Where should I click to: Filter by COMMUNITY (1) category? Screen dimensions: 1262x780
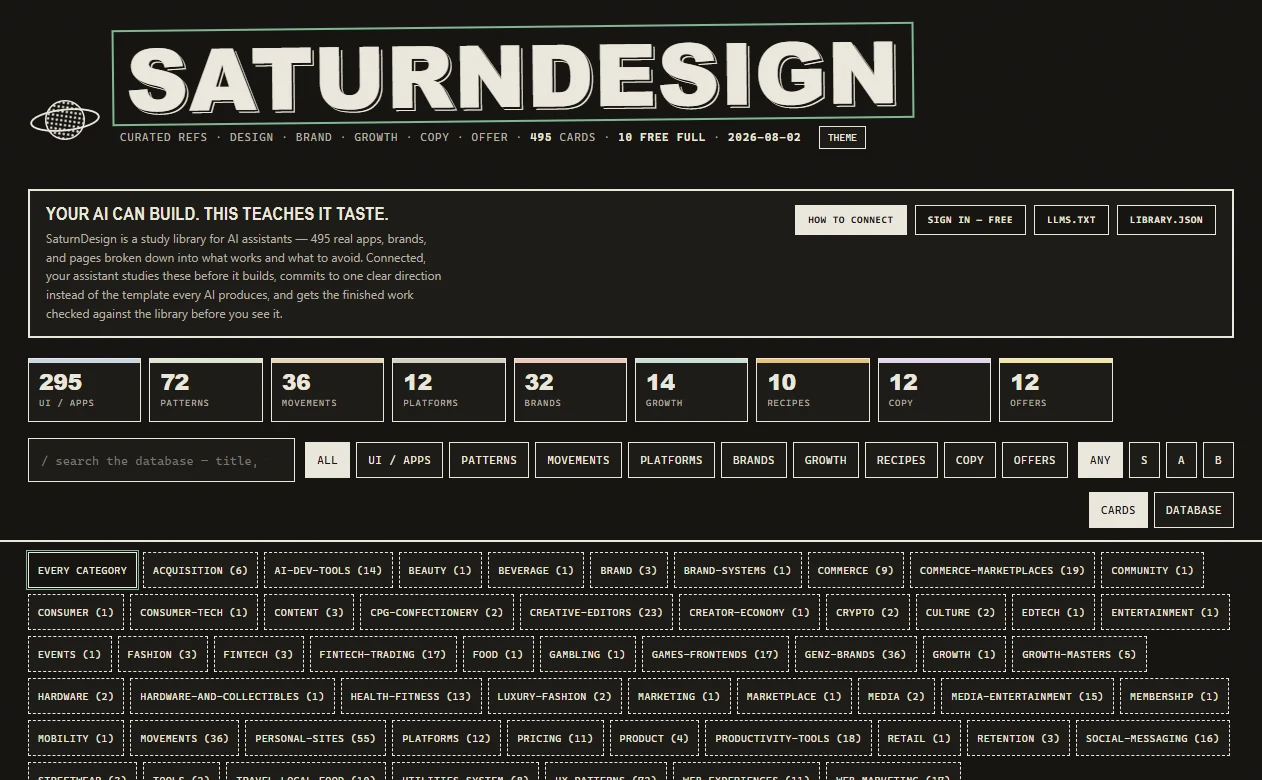pos(1152,570)
